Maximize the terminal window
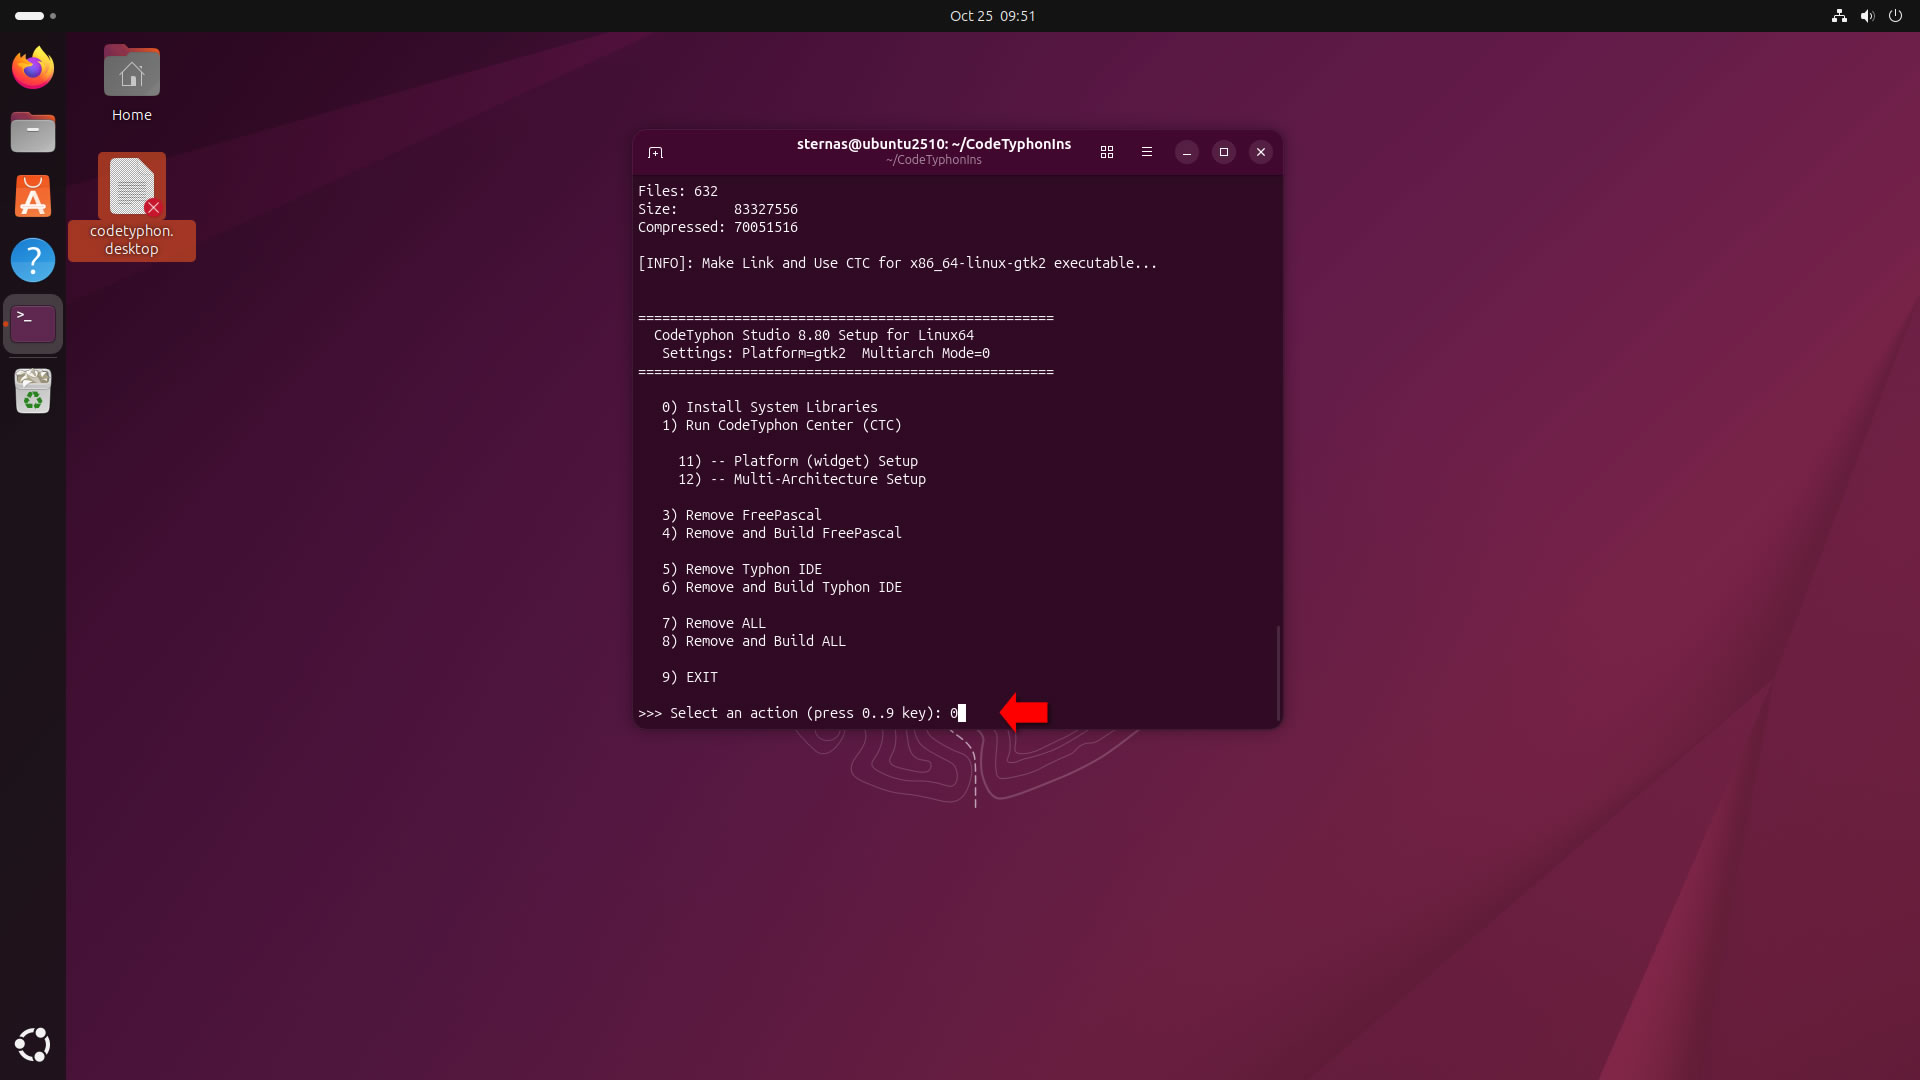Viewport: 1920px width, 1080px height. 1224,152
